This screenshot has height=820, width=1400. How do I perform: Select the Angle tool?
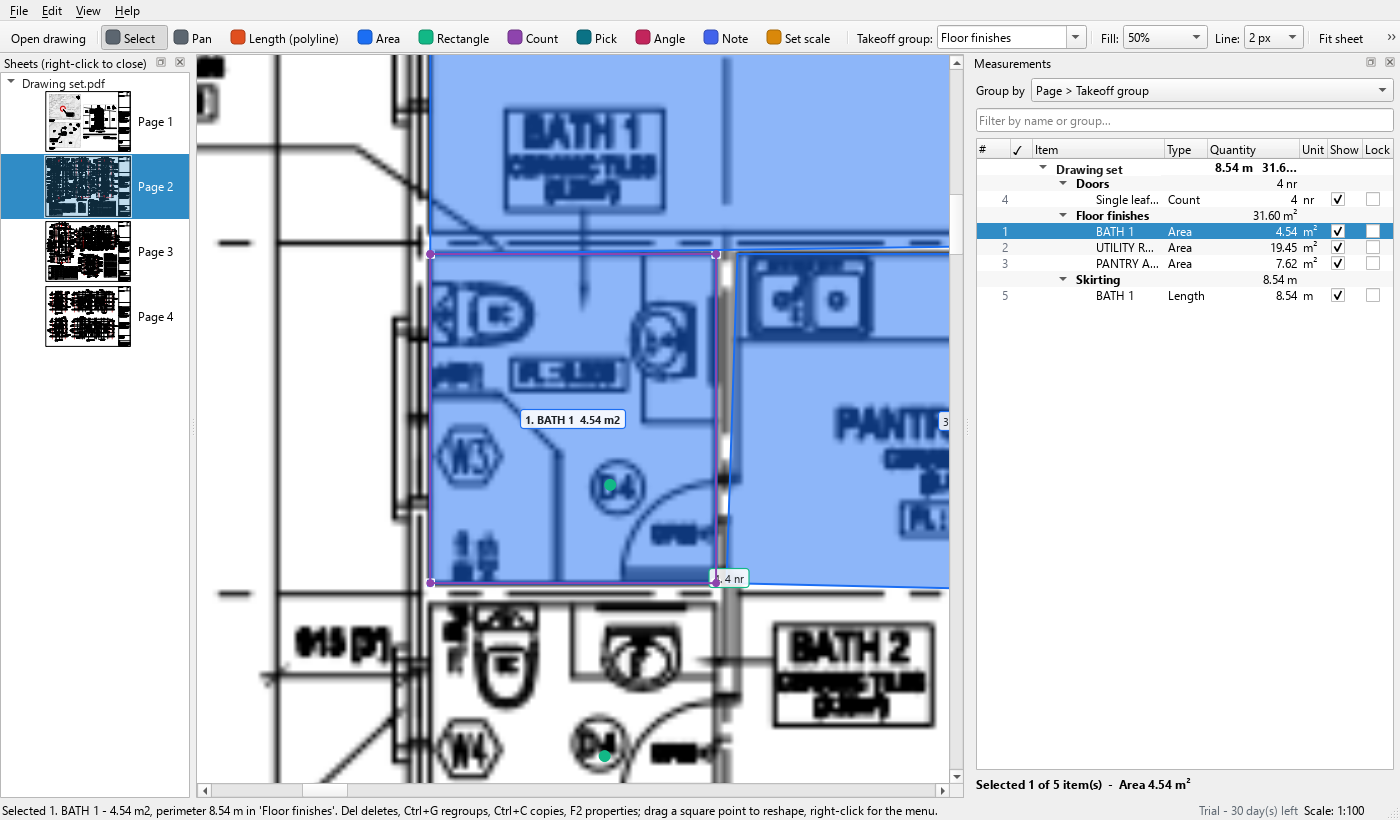coord(660,38)
